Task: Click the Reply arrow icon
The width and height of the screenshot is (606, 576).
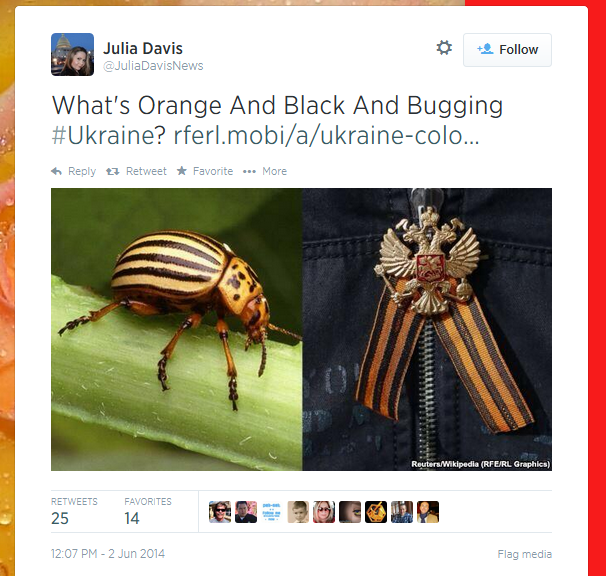Action: tap(56, 171)
